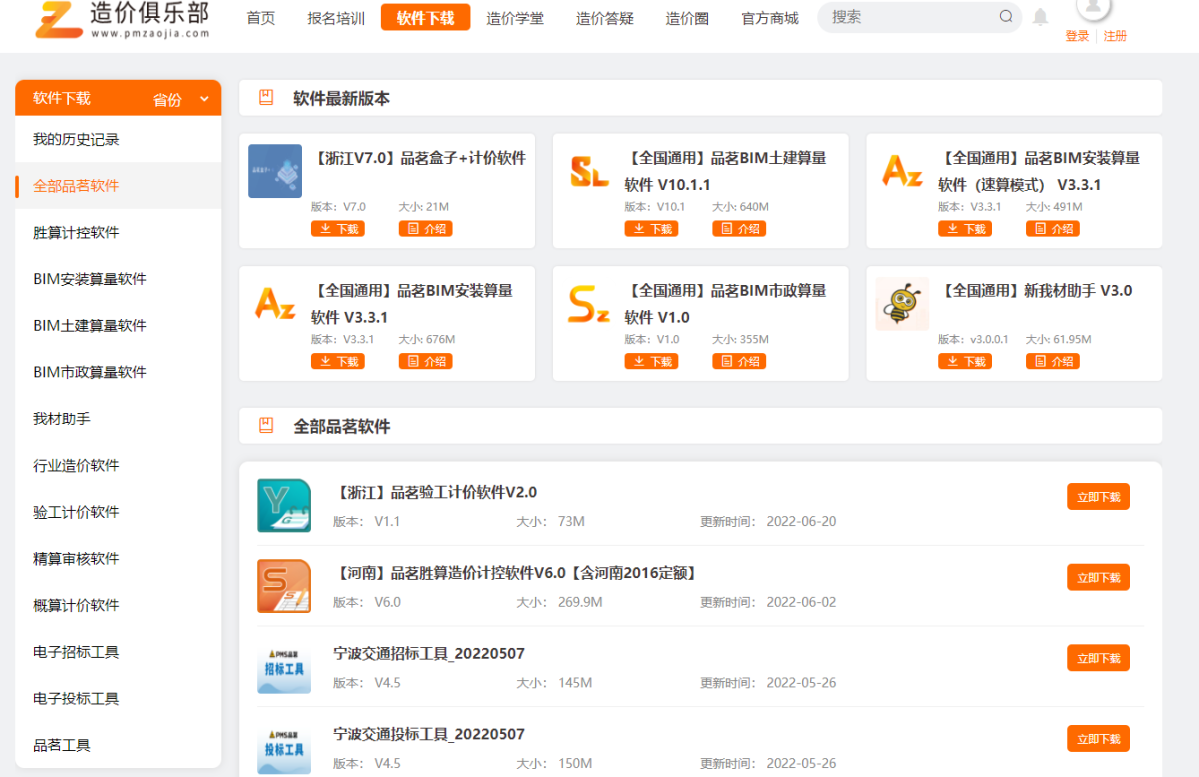Click the 河南品茗胜算造价计控软件 icon
Screen dimensions: 1199x777
(284, 586)
